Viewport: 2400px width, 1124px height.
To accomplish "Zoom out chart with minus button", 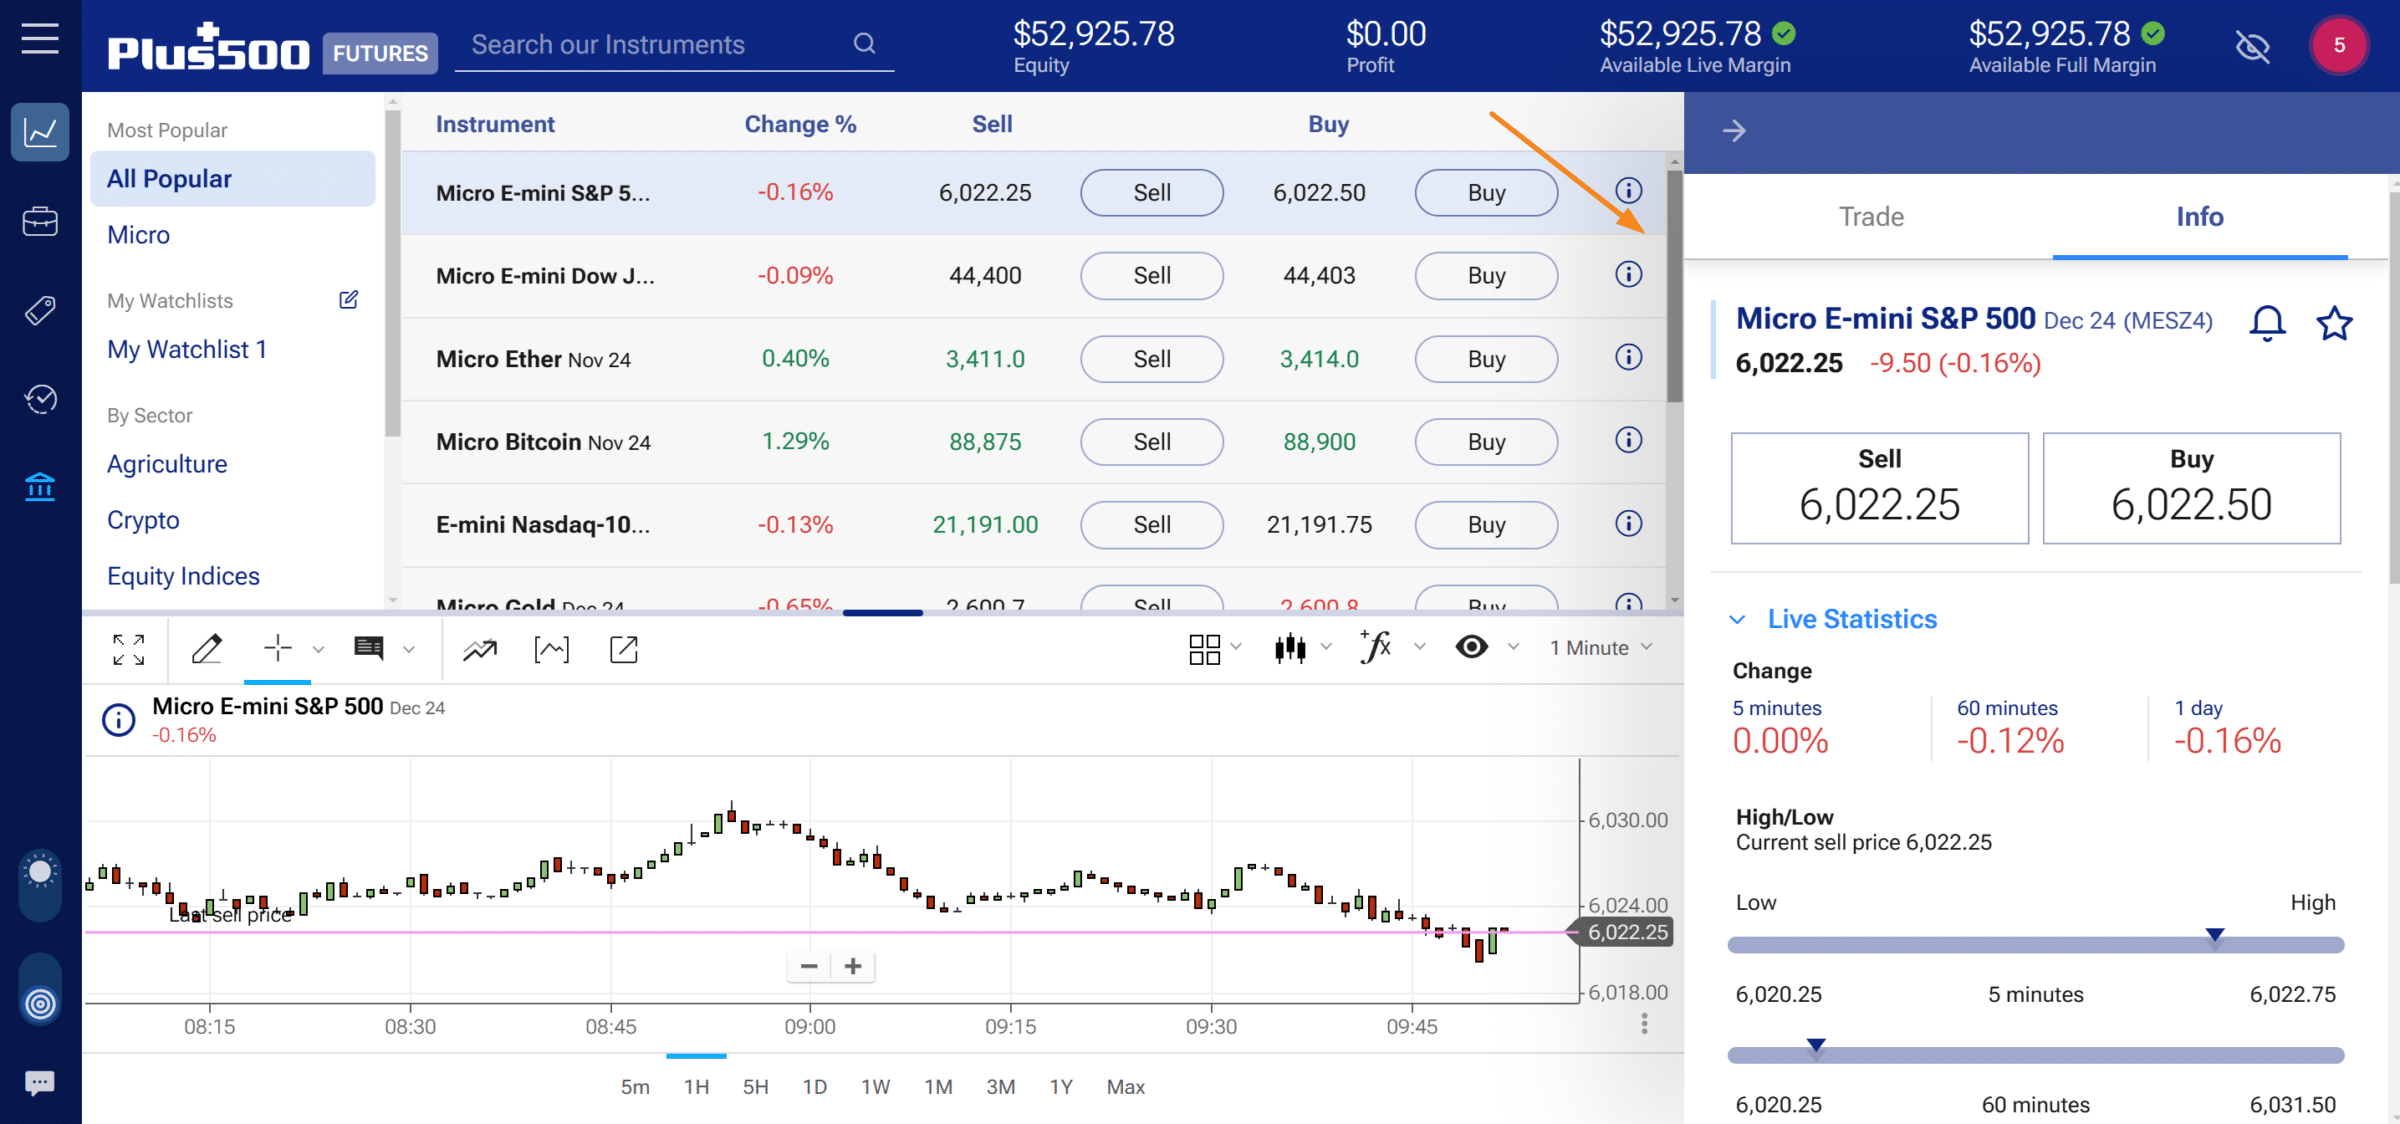I will point(809,966).
